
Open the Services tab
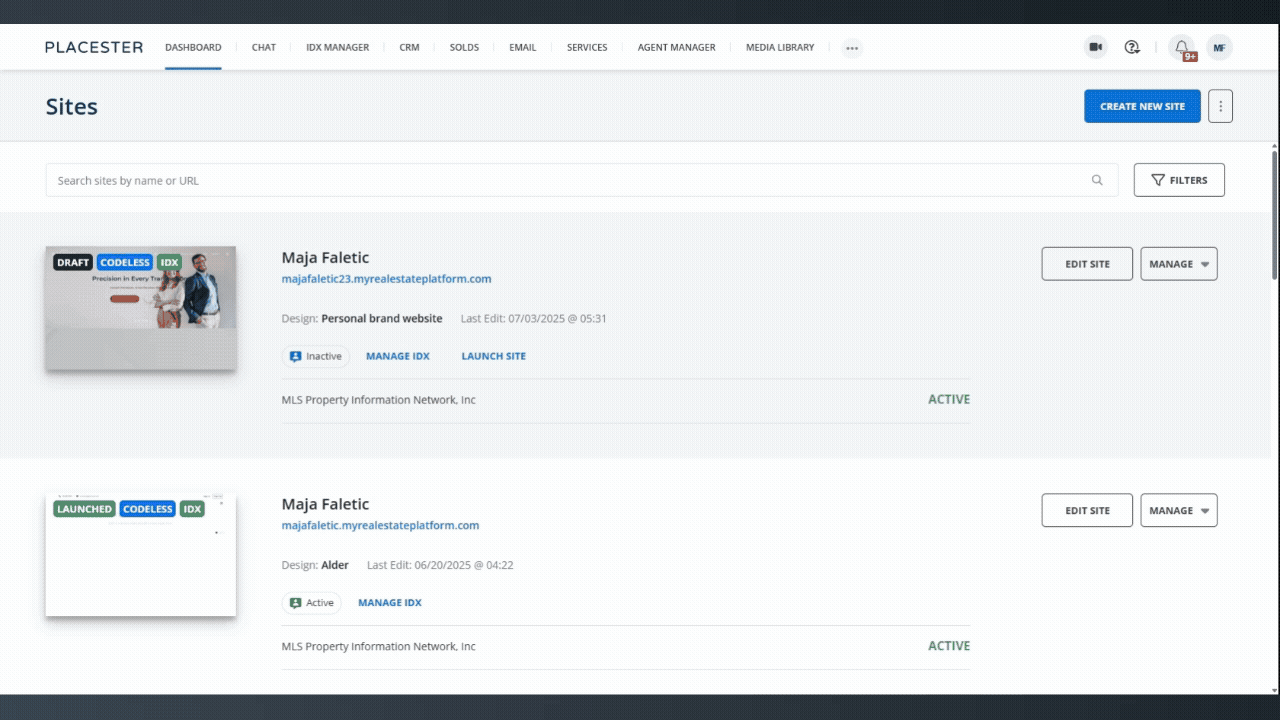[x=587, y=47]
